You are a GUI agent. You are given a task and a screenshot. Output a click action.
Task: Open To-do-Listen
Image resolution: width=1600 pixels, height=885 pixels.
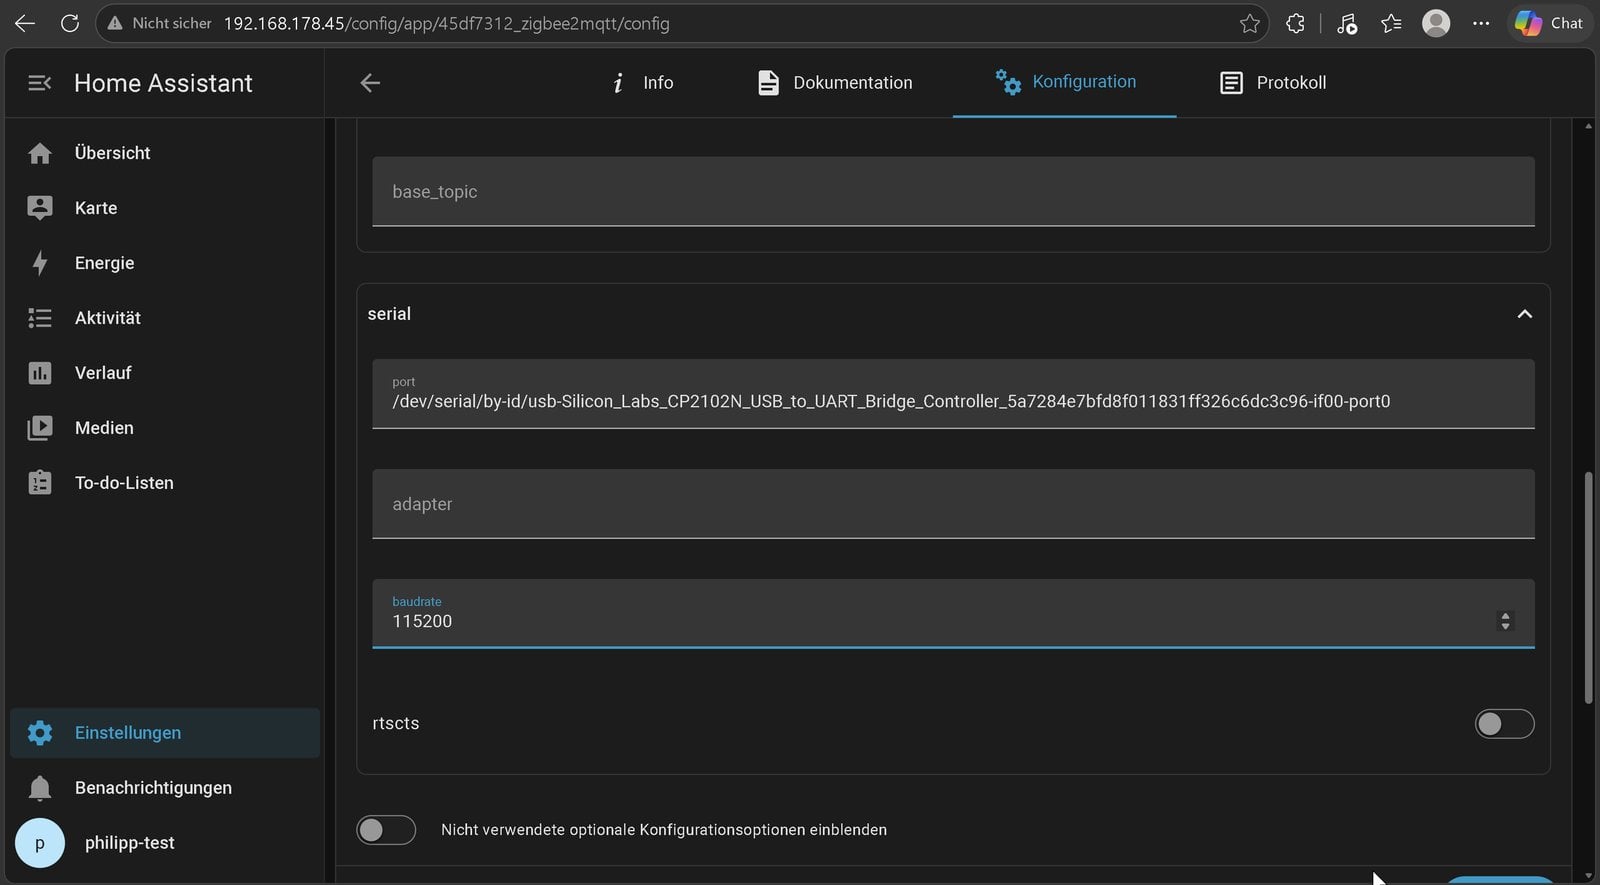pos(165,483)
